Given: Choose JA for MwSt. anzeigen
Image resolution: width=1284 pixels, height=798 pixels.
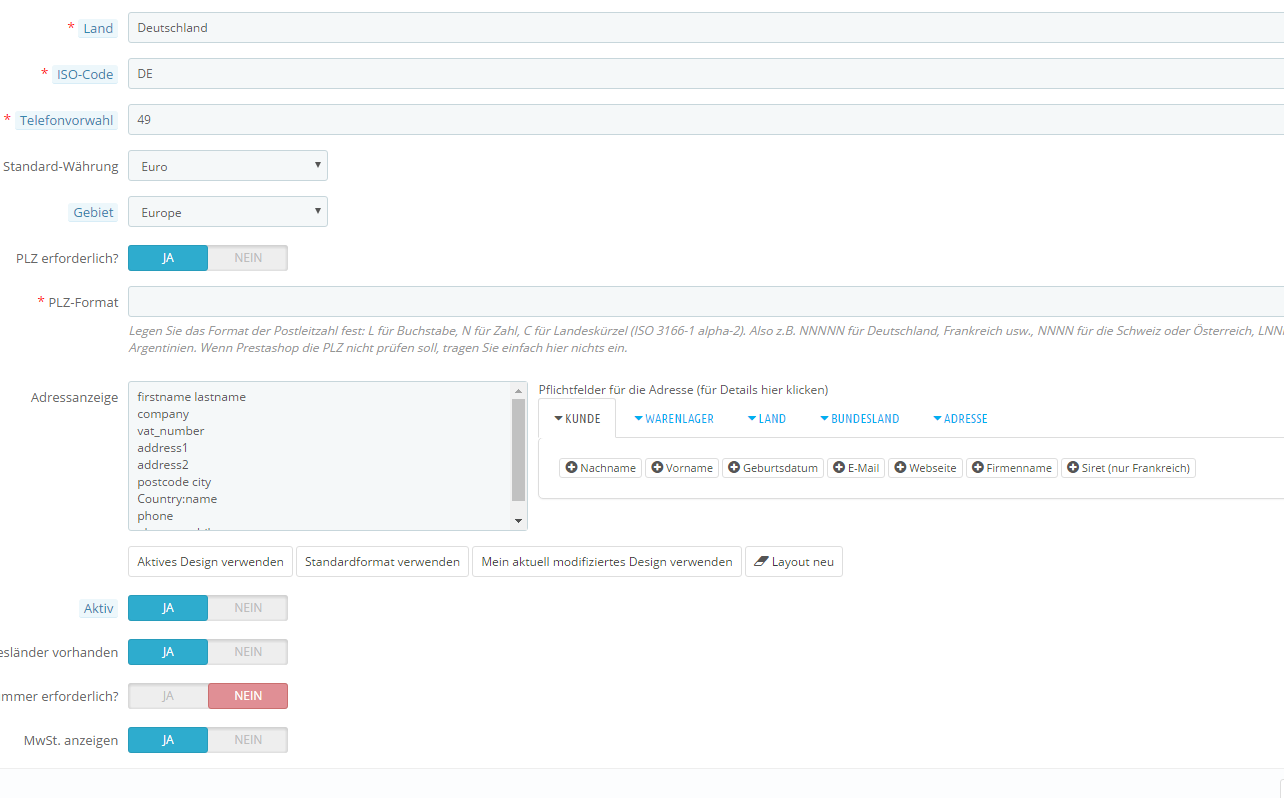Looking at the screenshot, I should click(168, 740).
